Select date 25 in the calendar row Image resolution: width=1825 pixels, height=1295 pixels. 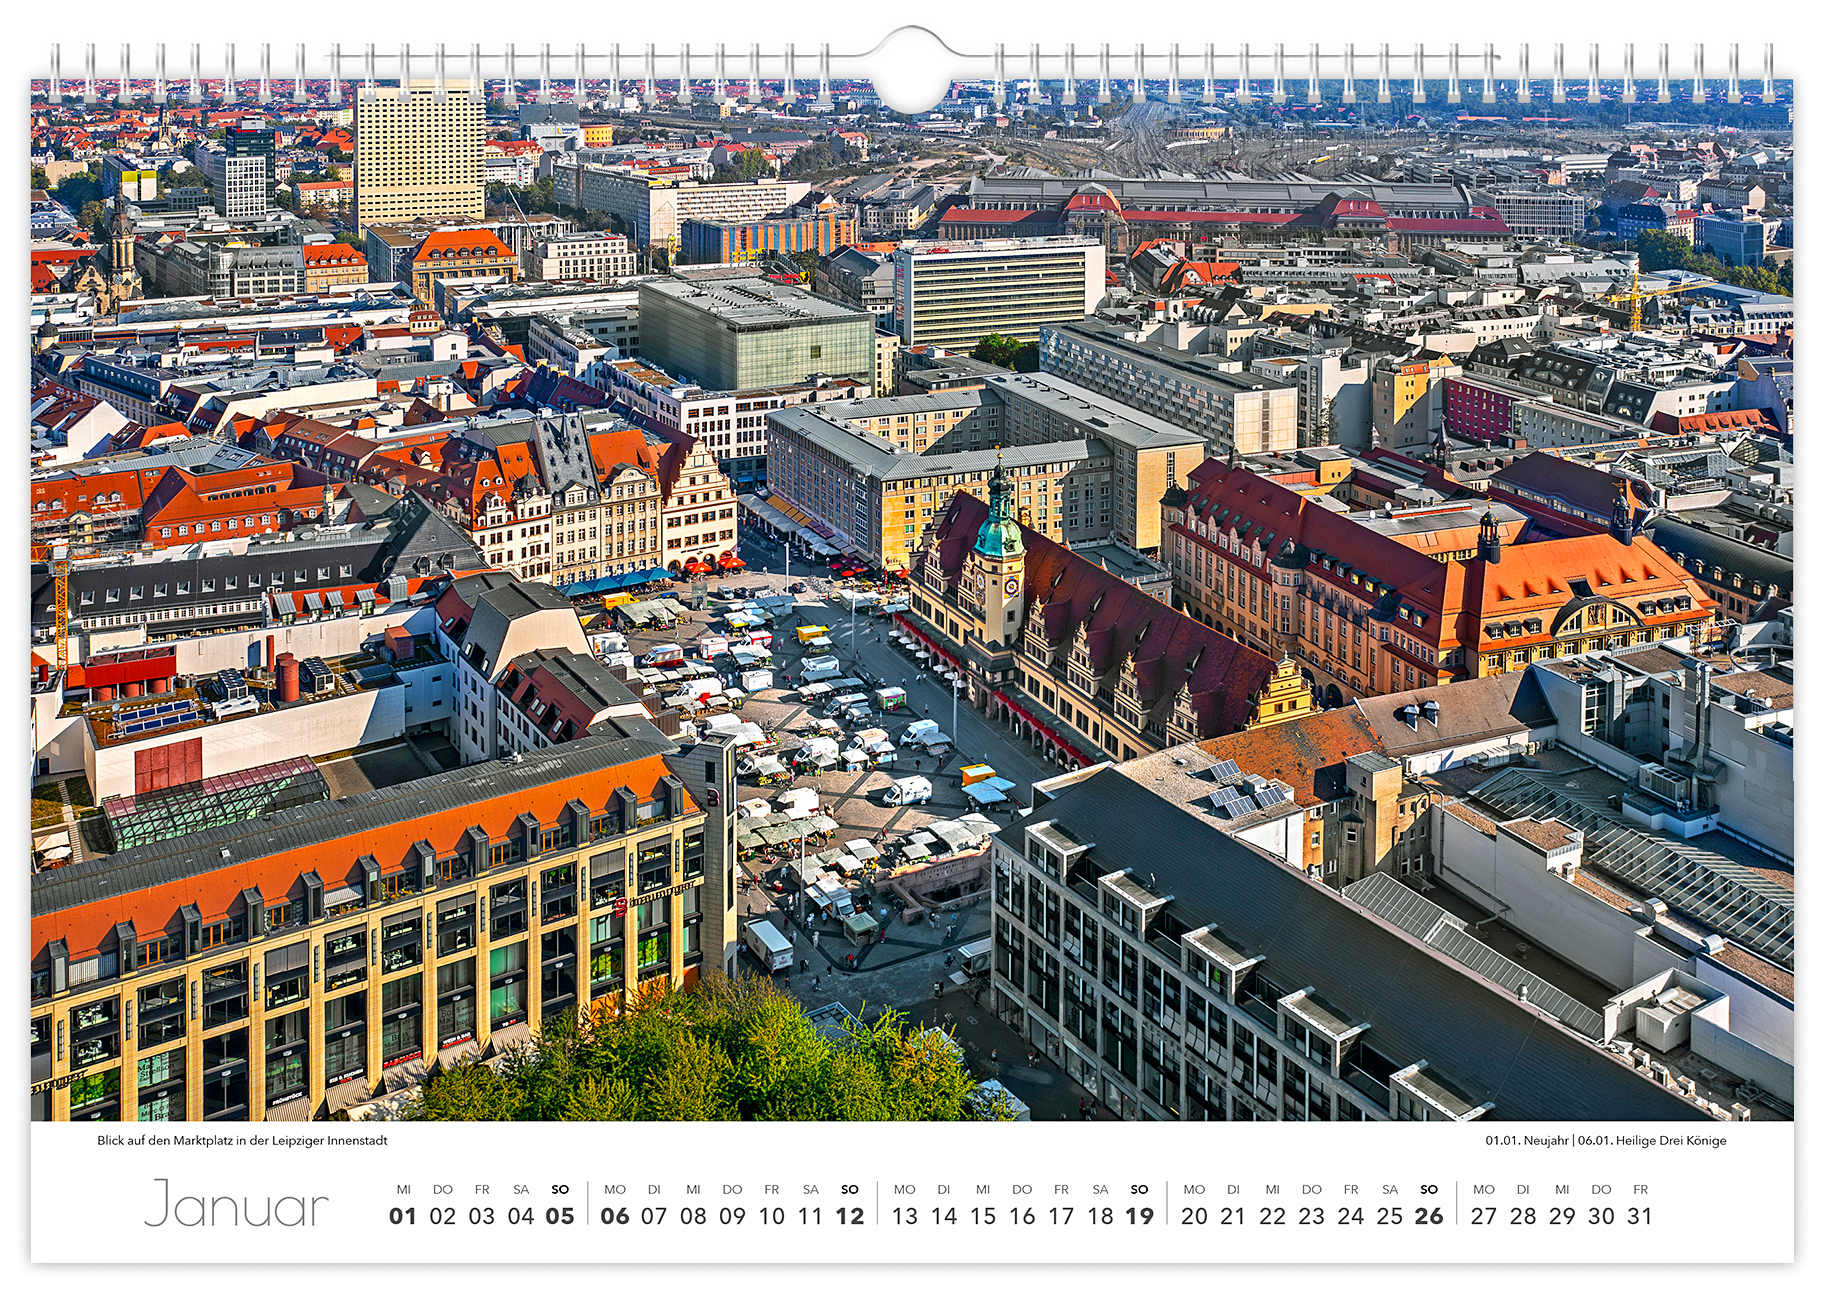coord(1390,1216)
